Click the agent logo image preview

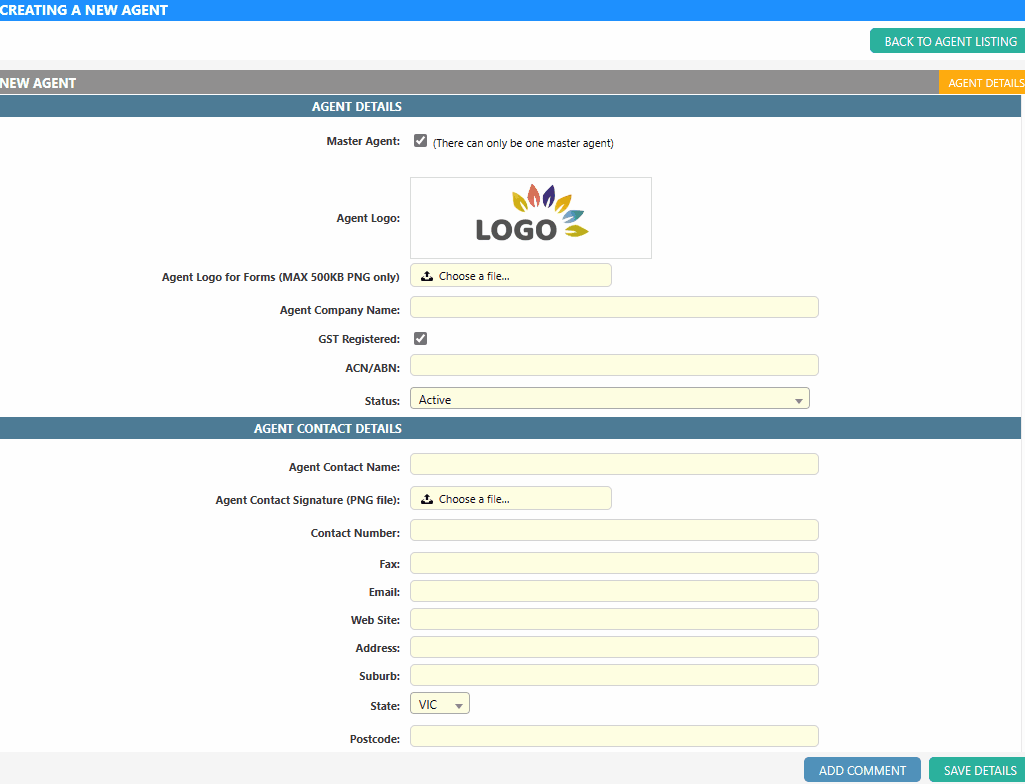pyautogui.click(x=530, y=218)
